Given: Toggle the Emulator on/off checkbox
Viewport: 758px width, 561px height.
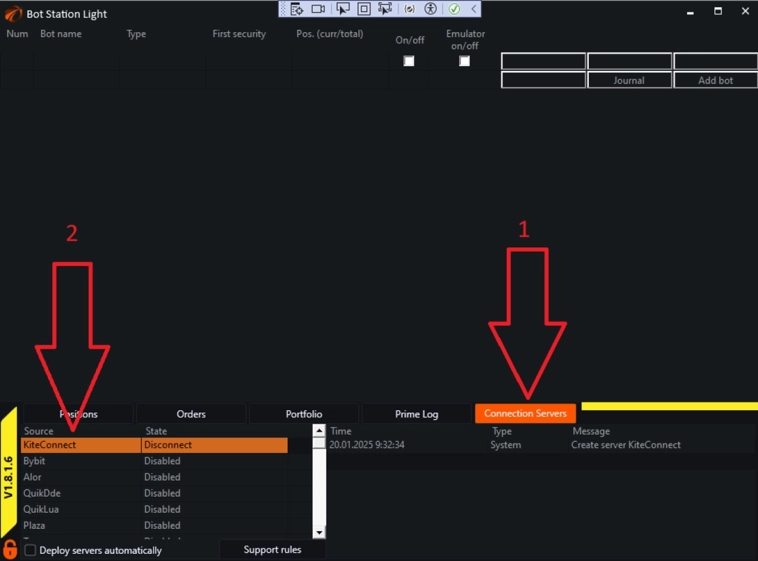Looking at the screenshot, I should click(464, 61).
